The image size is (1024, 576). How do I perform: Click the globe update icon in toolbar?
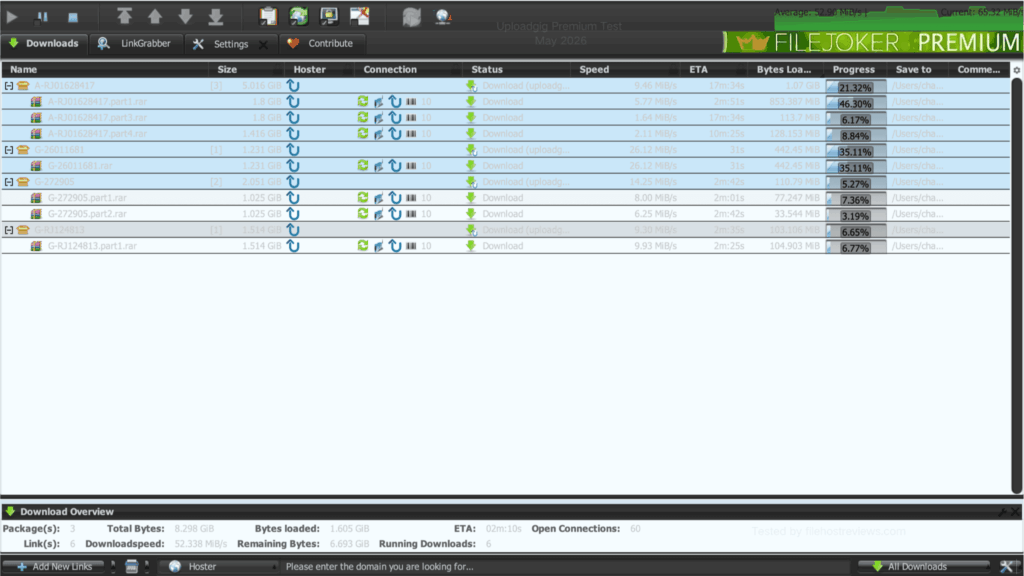pyautogui.click(x=443, y=16)
